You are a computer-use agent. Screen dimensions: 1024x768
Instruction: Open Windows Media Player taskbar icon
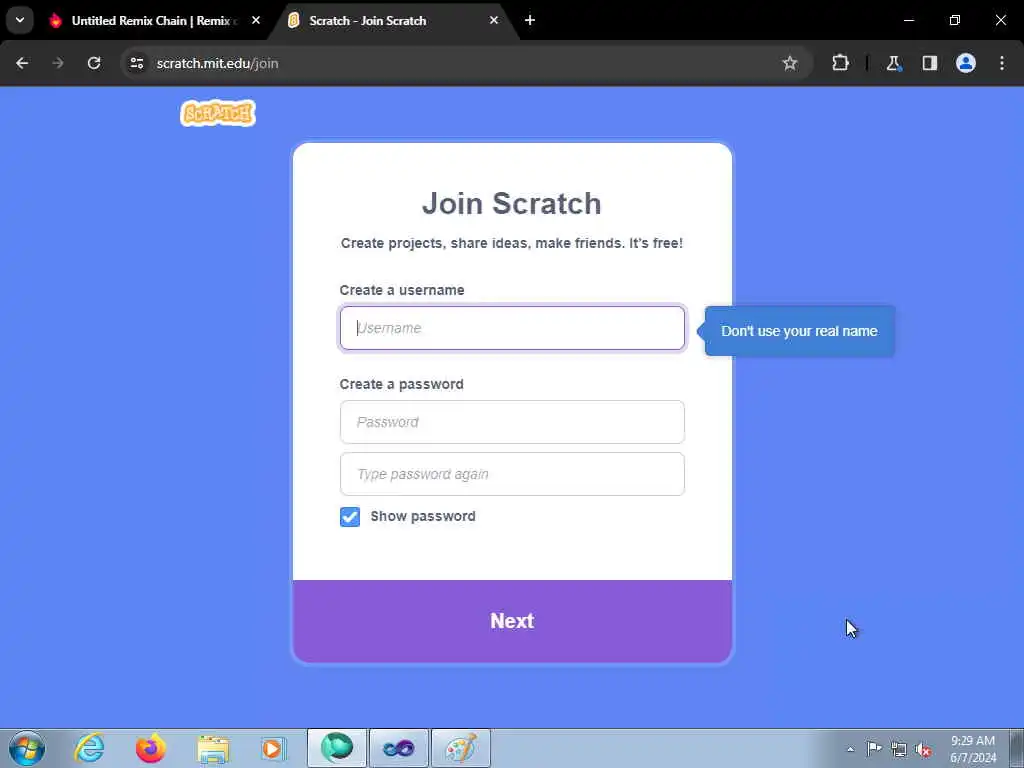click(273, 748)
